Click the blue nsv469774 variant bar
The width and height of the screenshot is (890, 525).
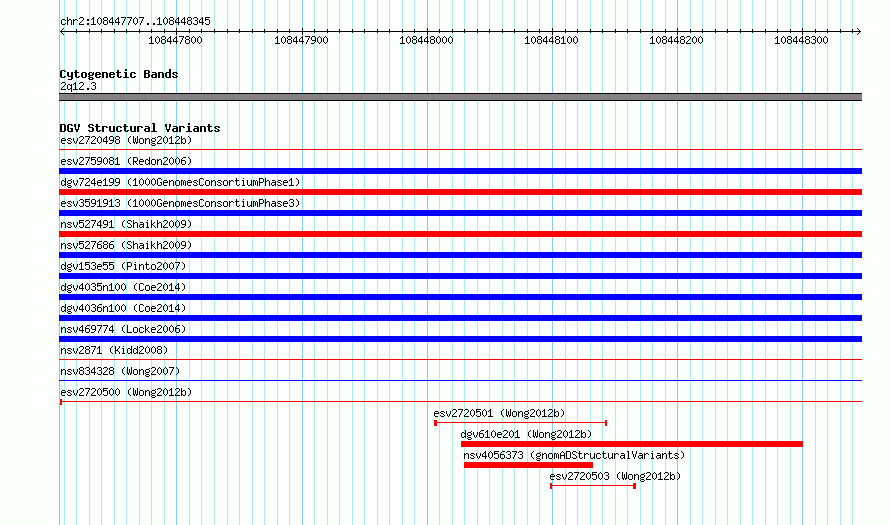[x=460, y=339]
